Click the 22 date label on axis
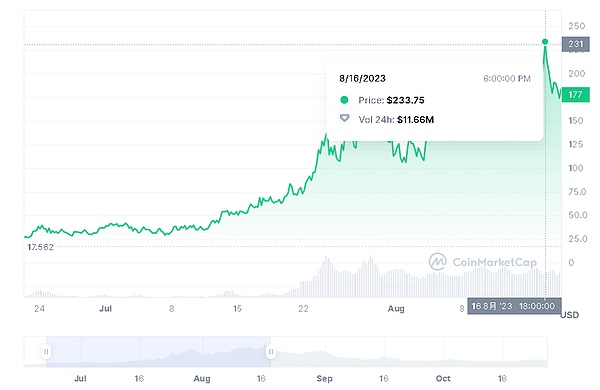This screenshot has height=390, width=600. (303, 308)
